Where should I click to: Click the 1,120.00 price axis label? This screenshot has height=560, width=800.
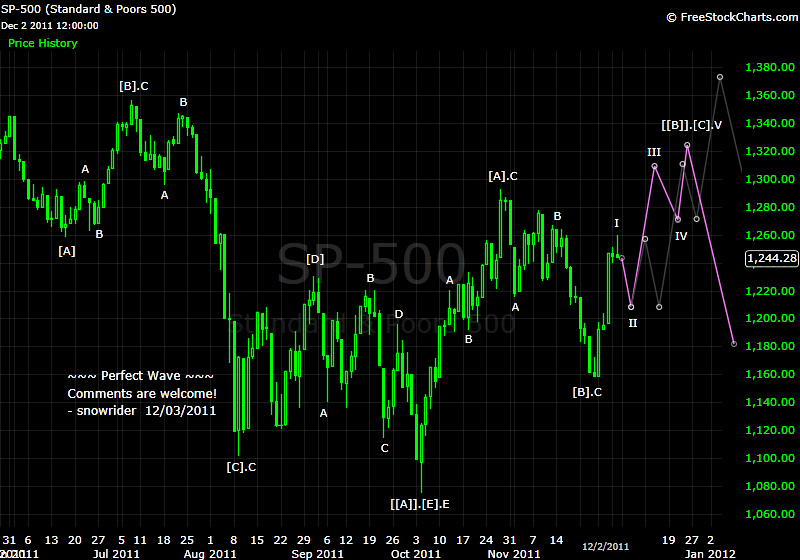pyautogui.click(x=770, y=431)
